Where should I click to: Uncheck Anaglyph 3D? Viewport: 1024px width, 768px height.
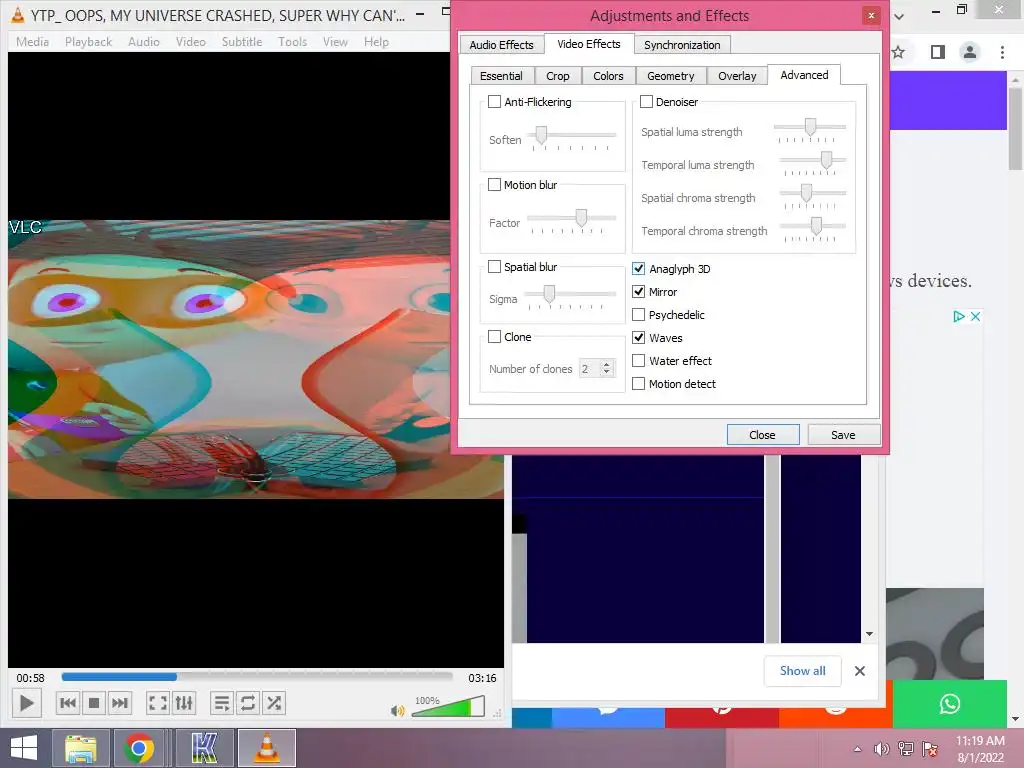[x=639, y=268]
